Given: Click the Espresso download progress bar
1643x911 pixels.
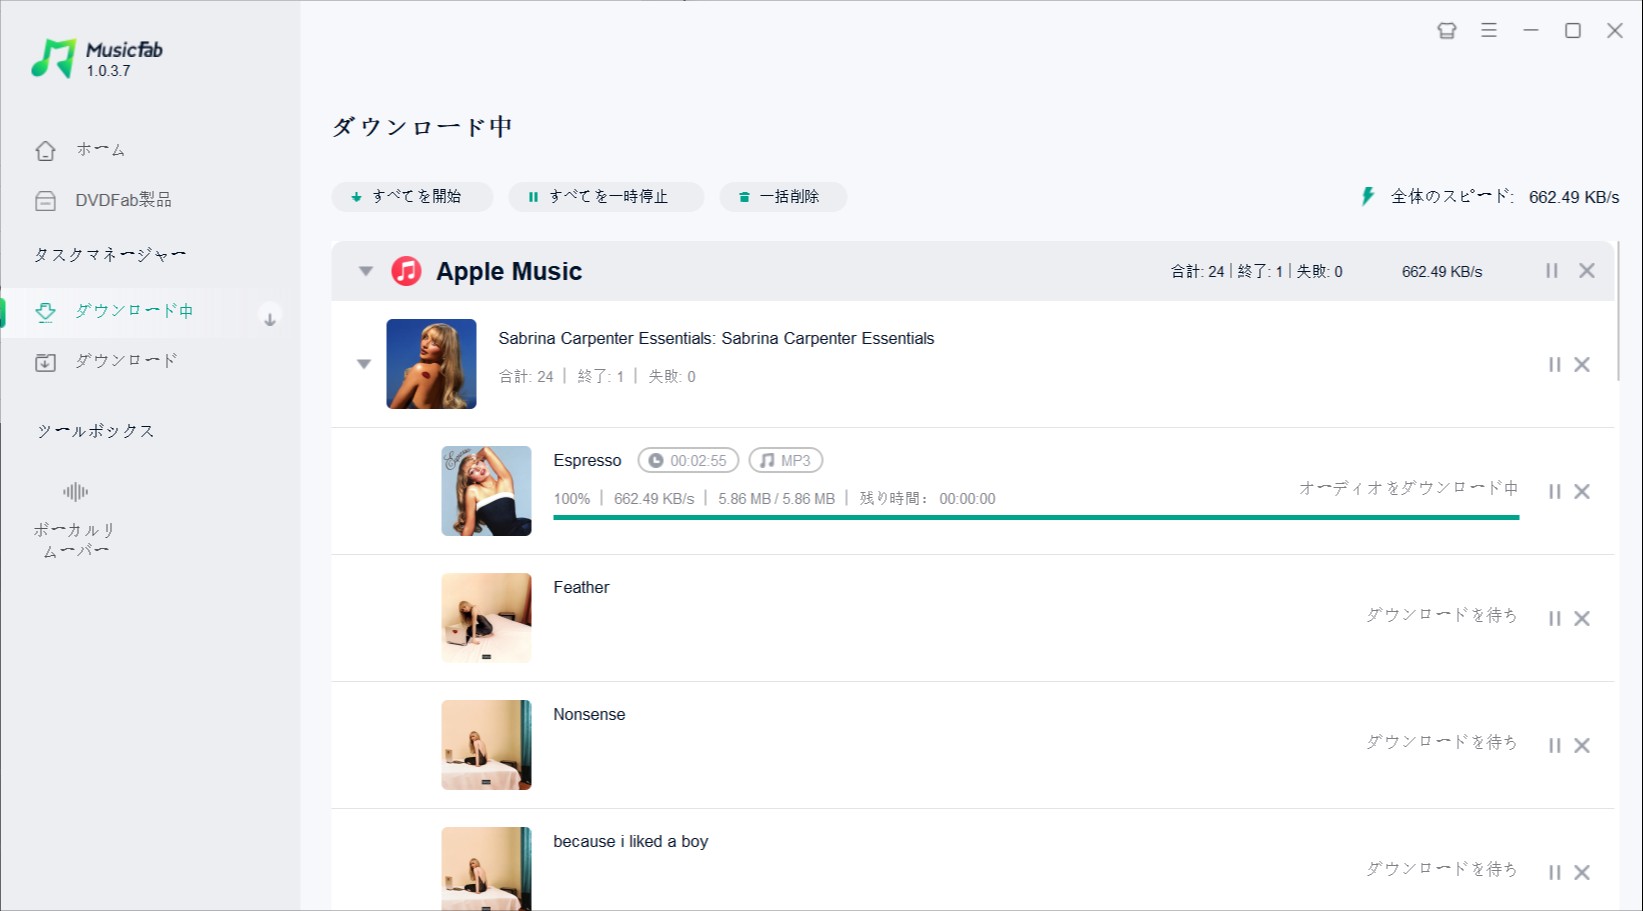Looking at the screenshot, I should 1036,517.
